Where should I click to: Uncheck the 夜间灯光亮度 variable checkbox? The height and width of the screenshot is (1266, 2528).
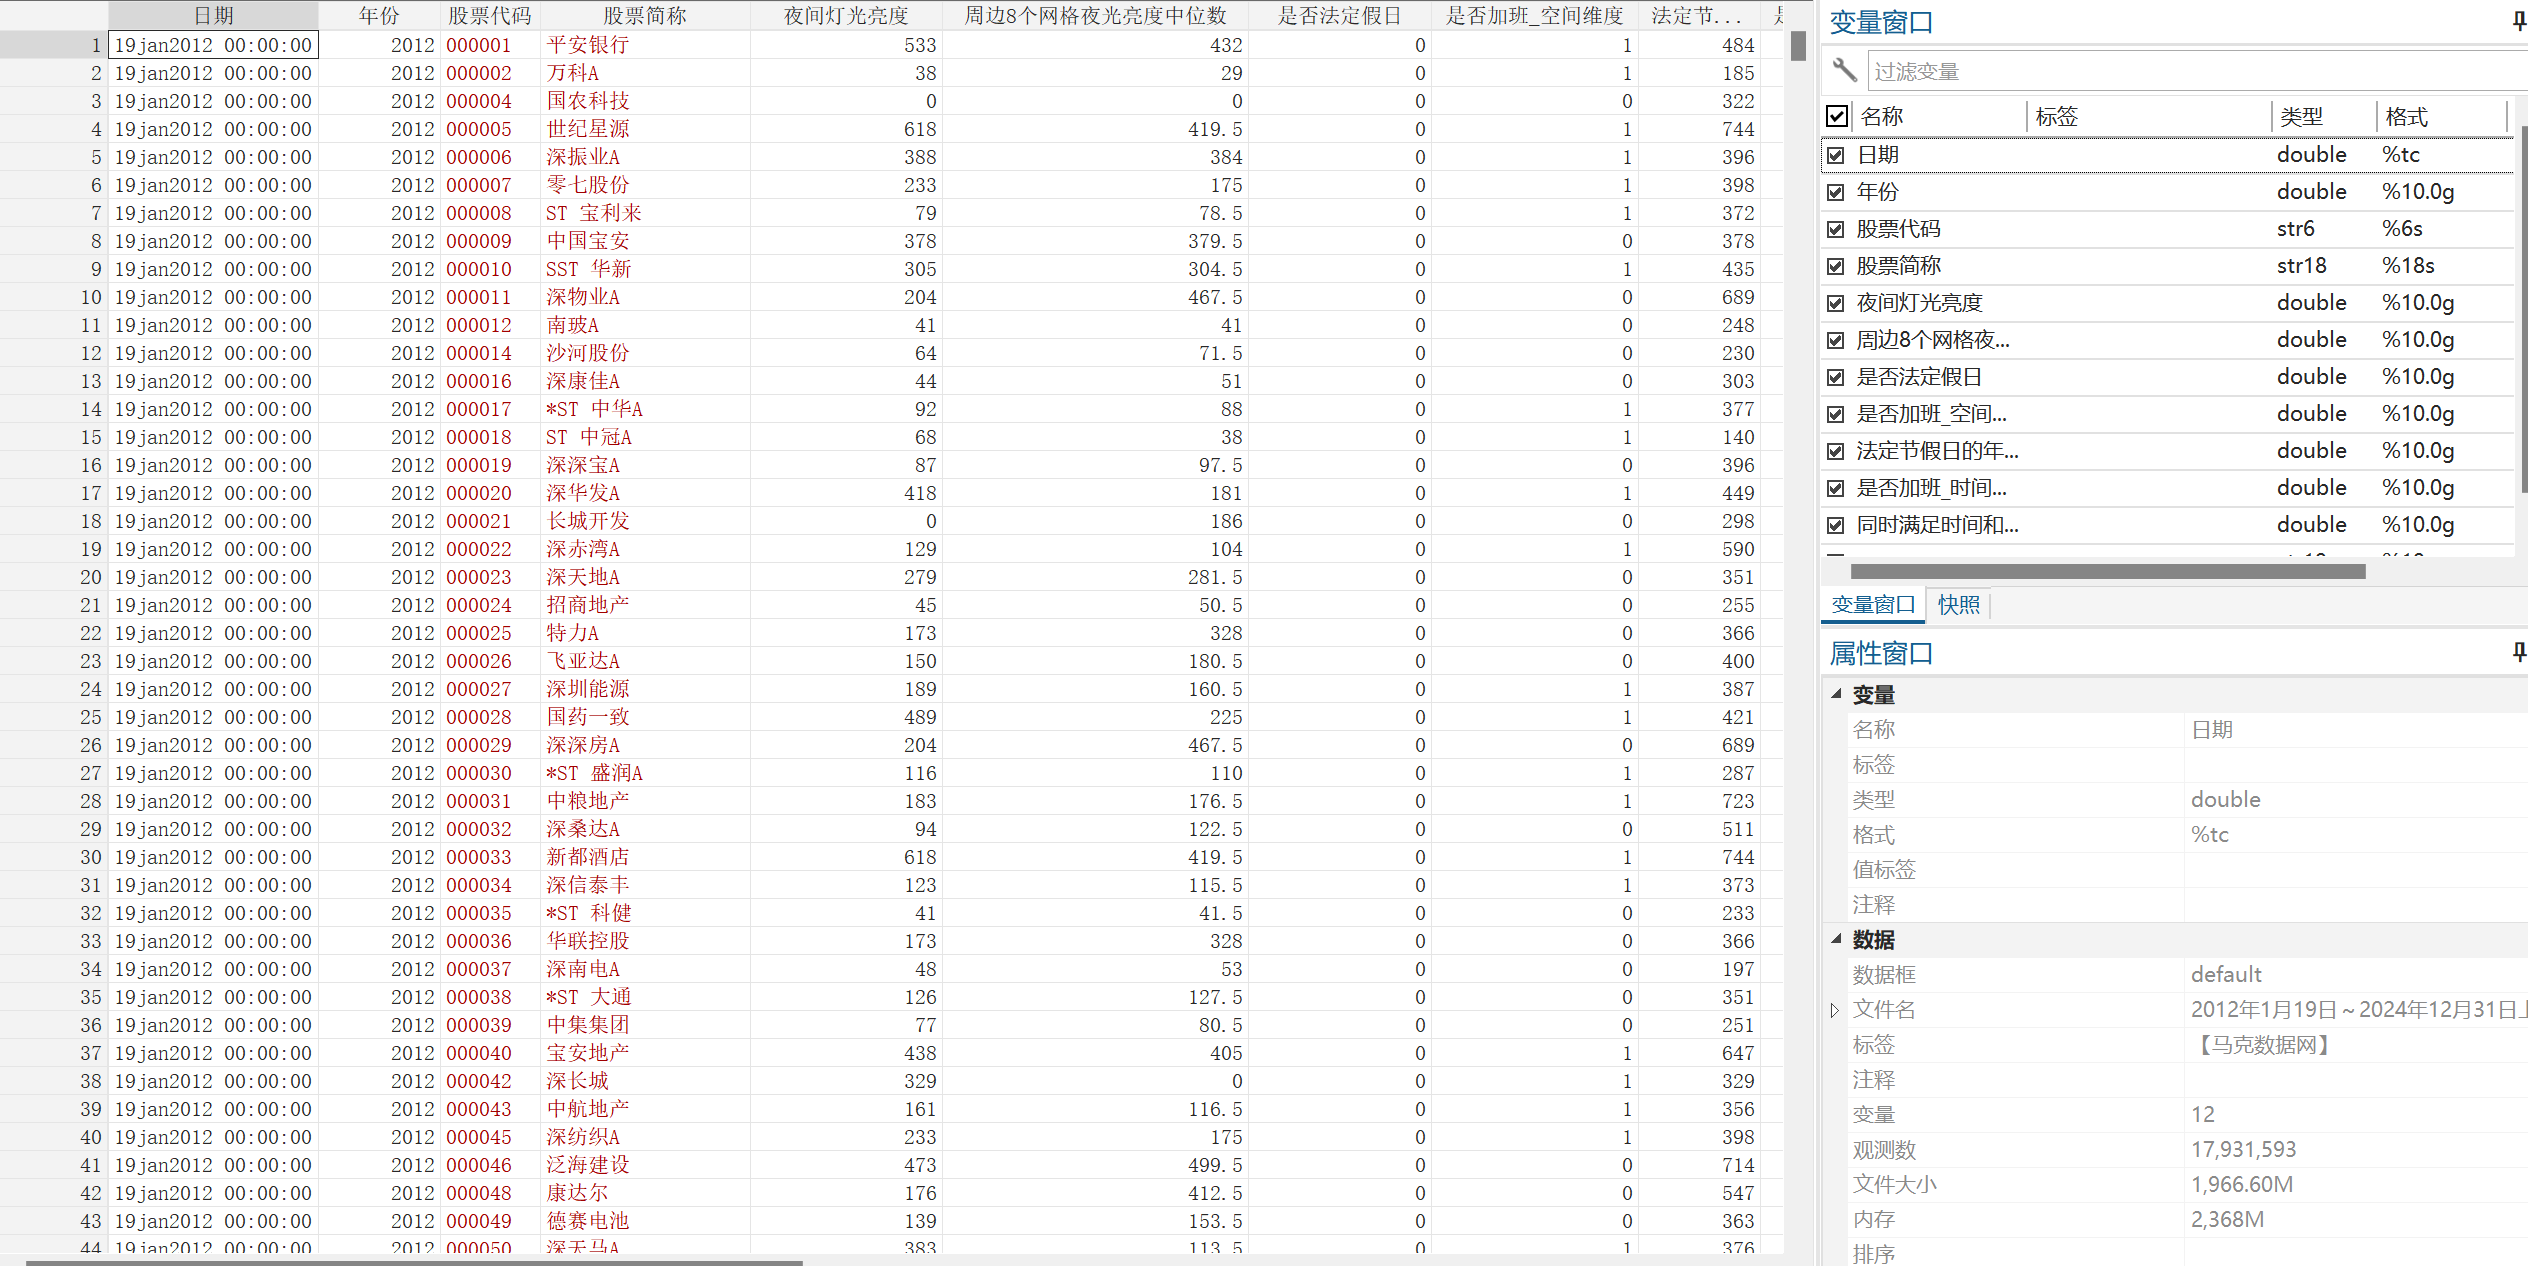[1836, 303]
